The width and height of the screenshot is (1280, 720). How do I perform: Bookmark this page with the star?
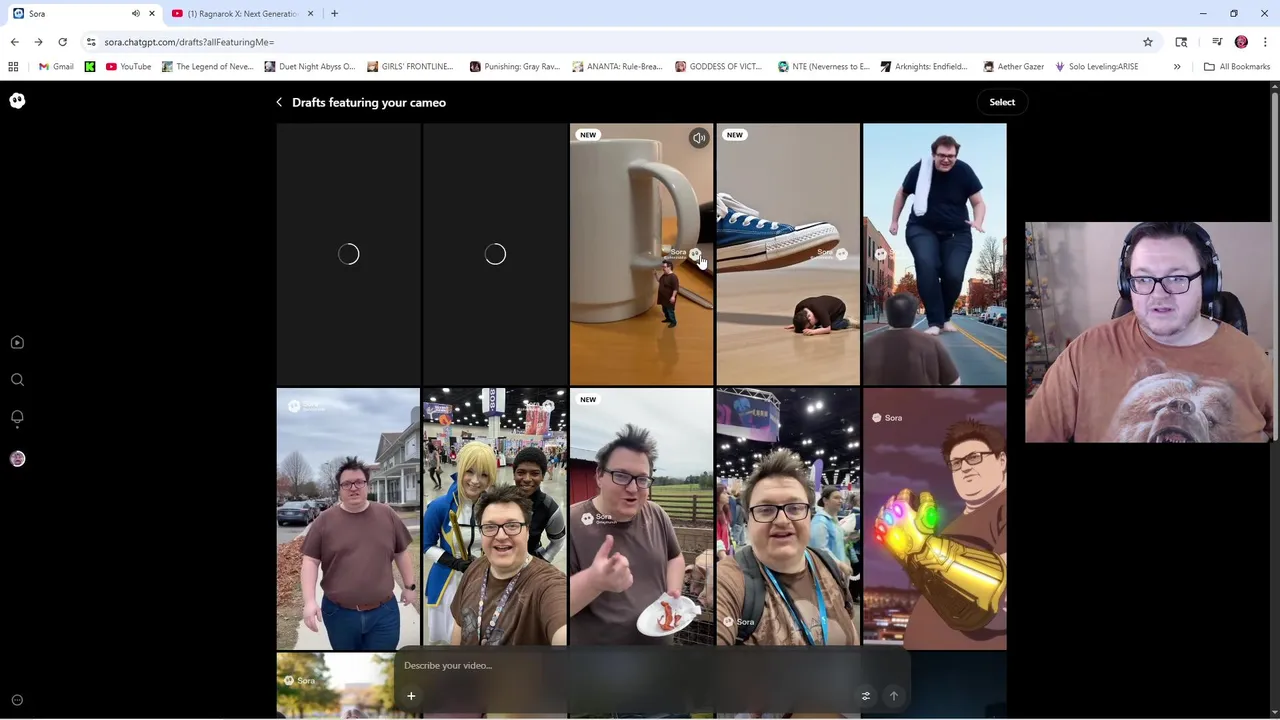(1148, 42)
